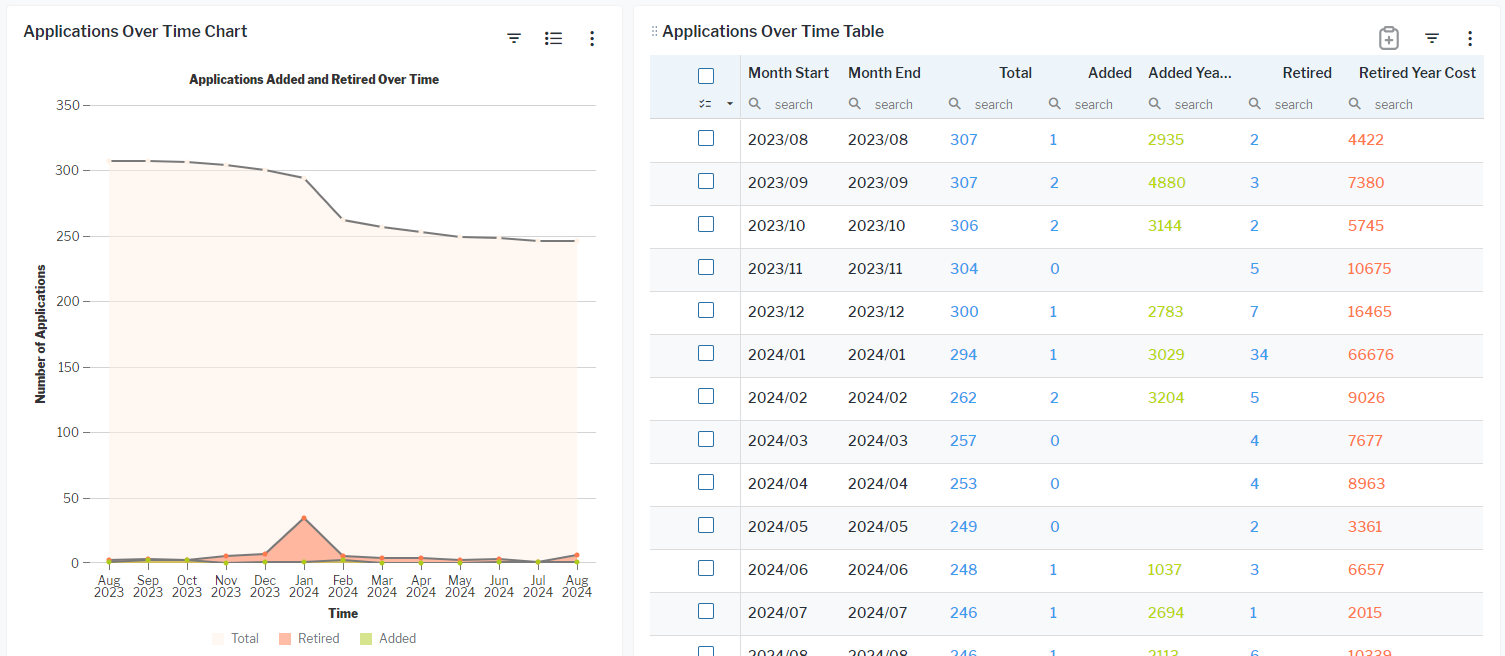Toggle the chart legend list icon
The height and width of the screenshot is (656, 1505).
(x=553, y=38)
